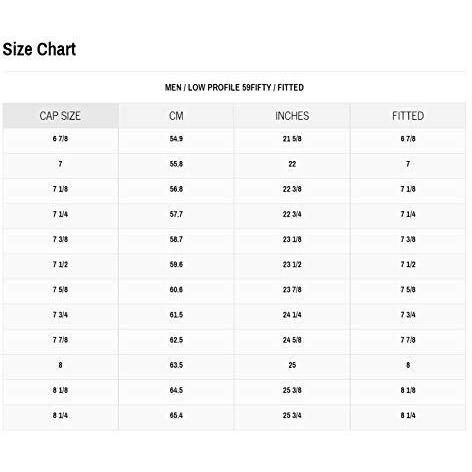The height and width of the screenshot is (472, 472).
Task: Click fitted size 8 1/4 value
Action: tap(408, 415)
